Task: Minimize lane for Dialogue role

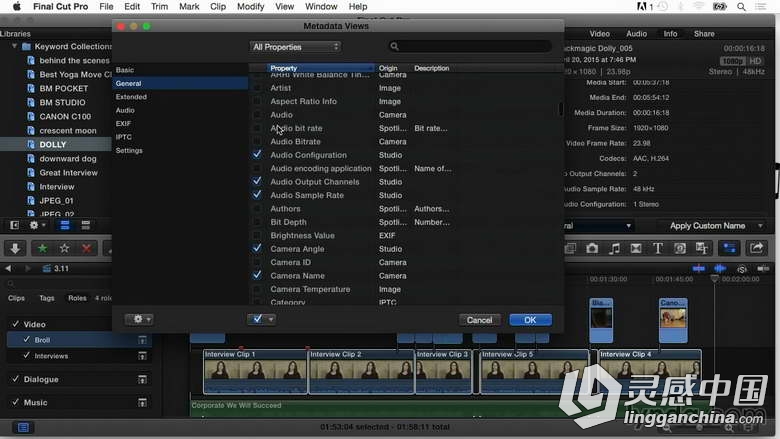Action: (x=142, y=379)
